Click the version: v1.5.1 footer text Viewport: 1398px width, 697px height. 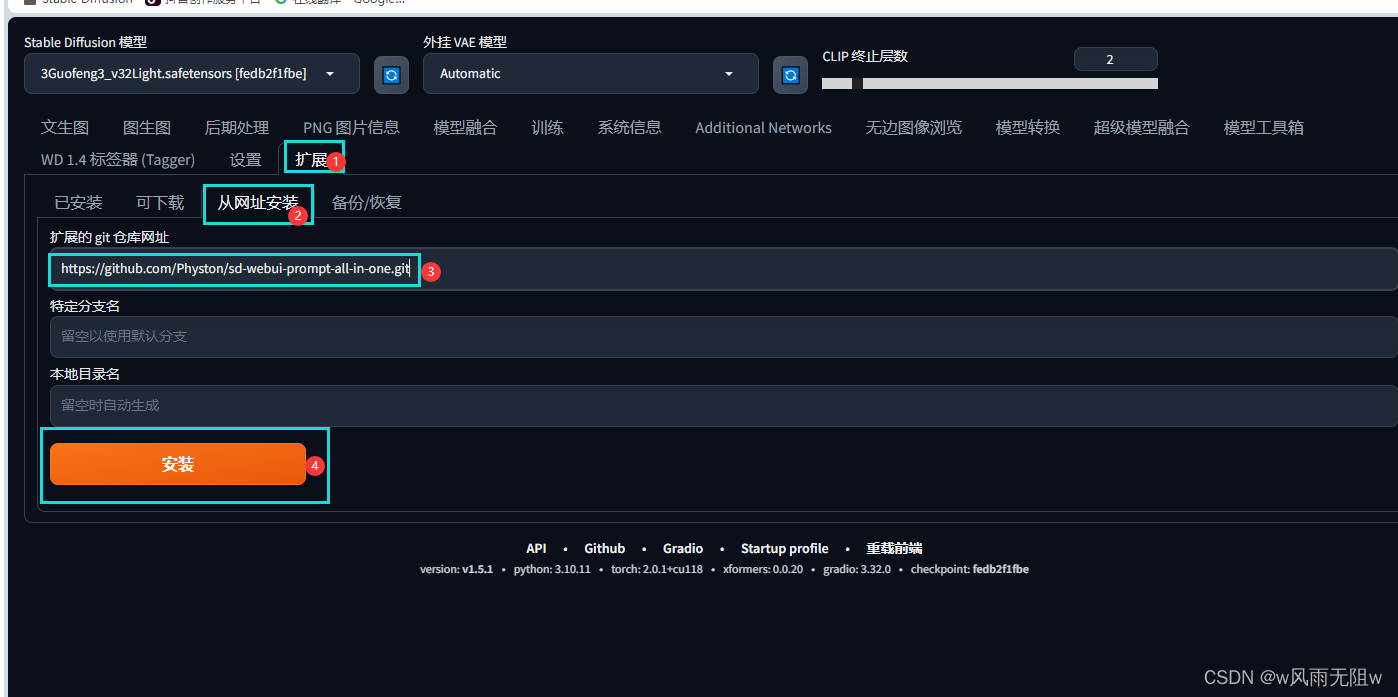456,569
